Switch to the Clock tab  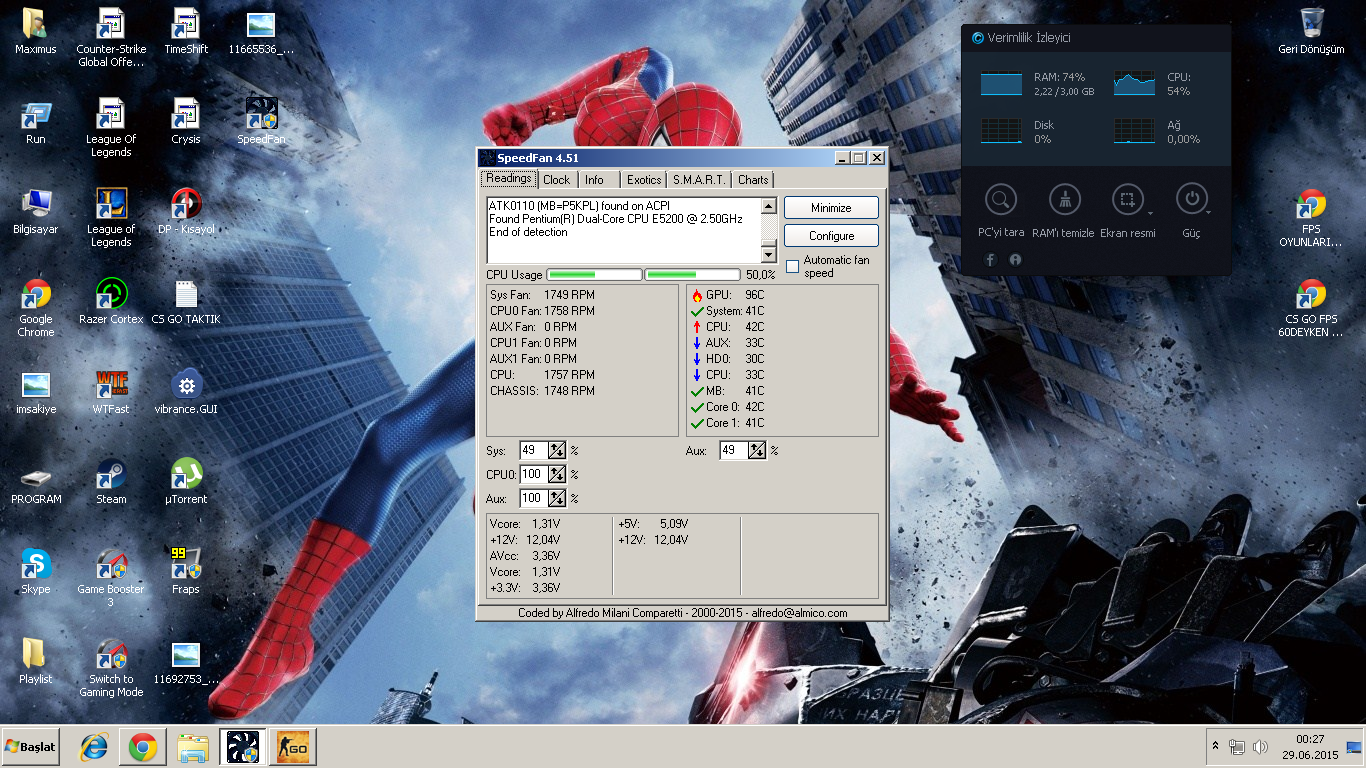tap(557, 180)
